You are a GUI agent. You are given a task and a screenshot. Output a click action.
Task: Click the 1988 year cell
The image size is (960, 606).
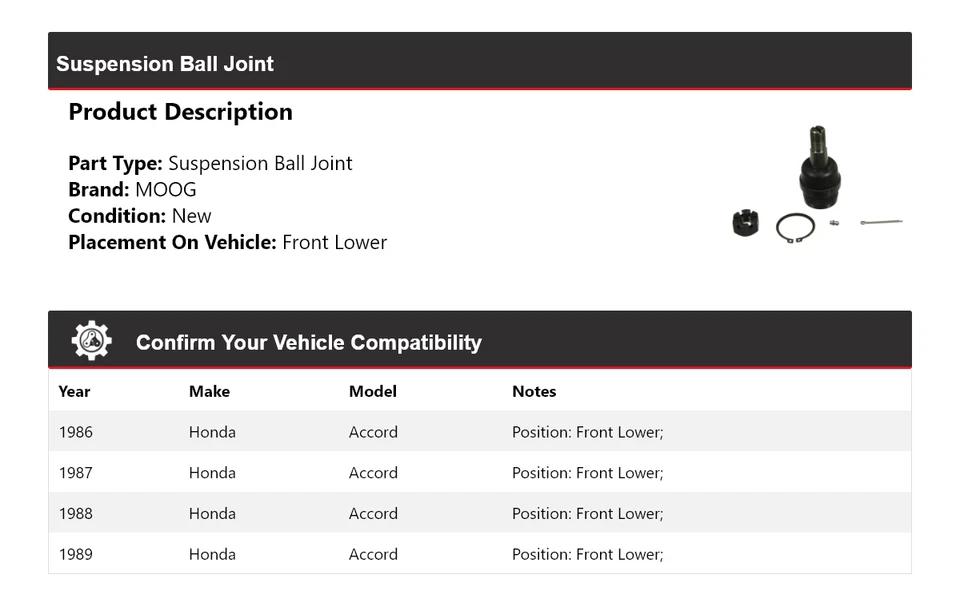click(76, 514)
